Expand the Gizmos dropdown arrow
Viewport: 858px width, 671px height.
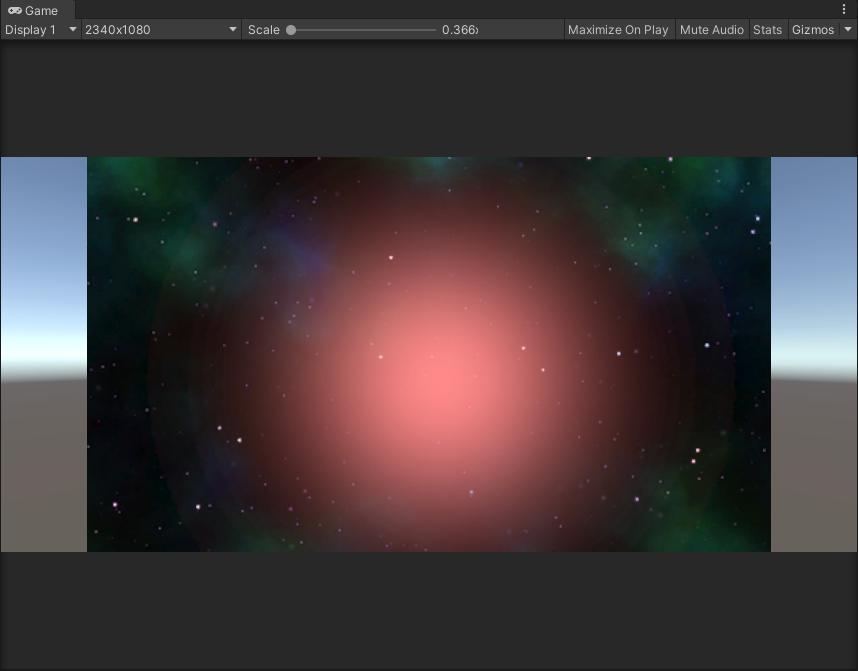point(848,30)
